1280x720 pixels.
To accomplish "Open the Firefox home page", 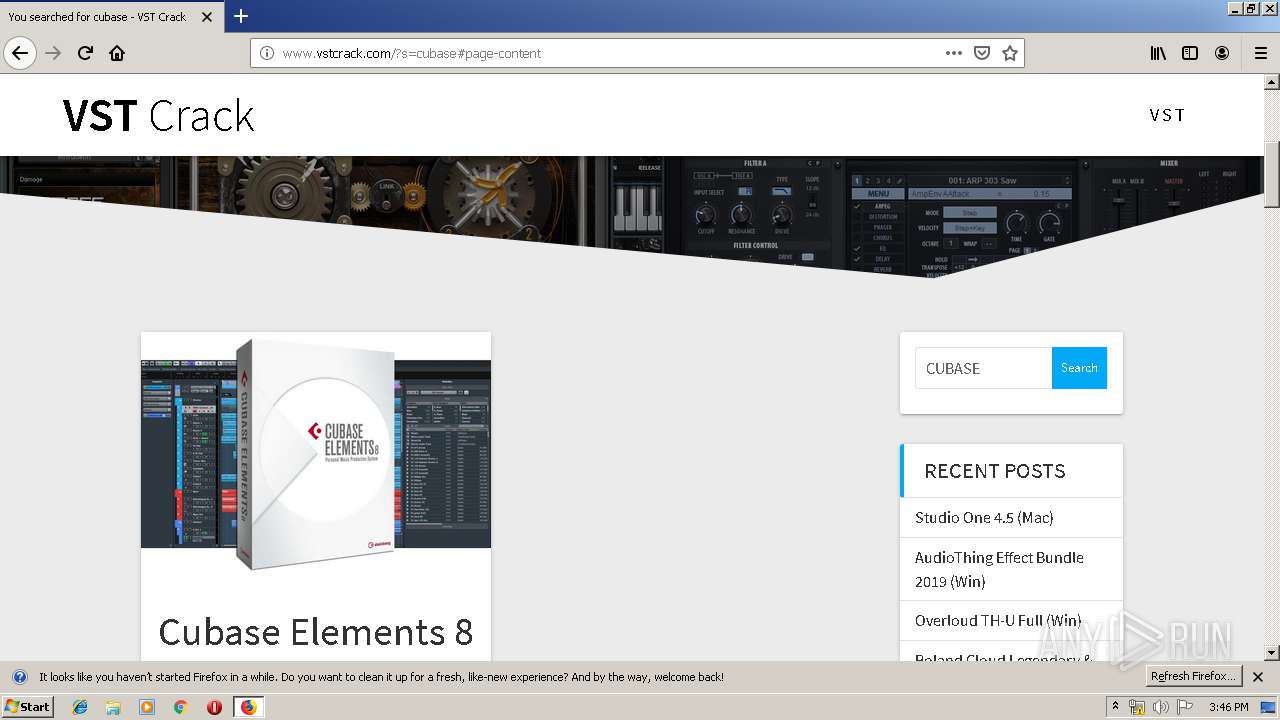I will pos(117,53).
